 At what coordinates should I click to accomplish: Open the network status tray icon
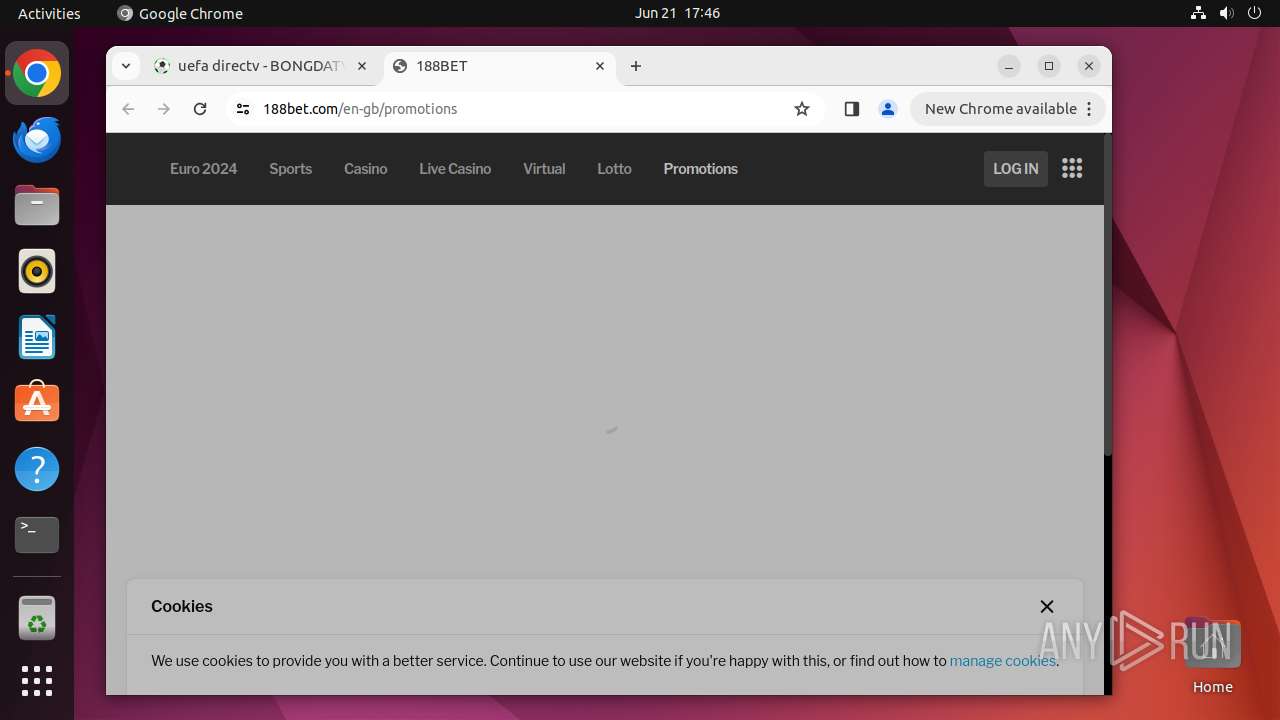[x=1198, y=13]
